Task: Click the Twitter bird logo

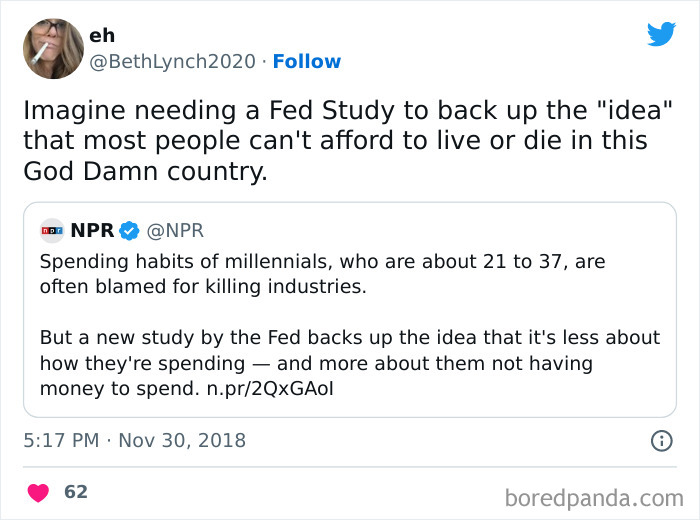Action: pos(661,34)
